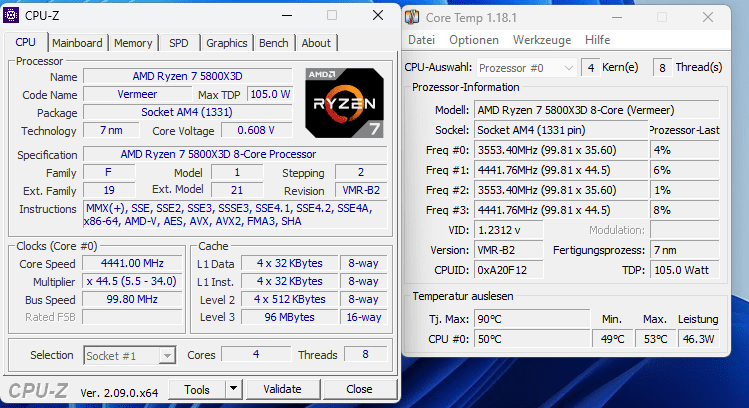The height and width of the screenshot is (408, 749).
Task: Click the Freq #3 value in Core Temp
Action: pos(561,211)
